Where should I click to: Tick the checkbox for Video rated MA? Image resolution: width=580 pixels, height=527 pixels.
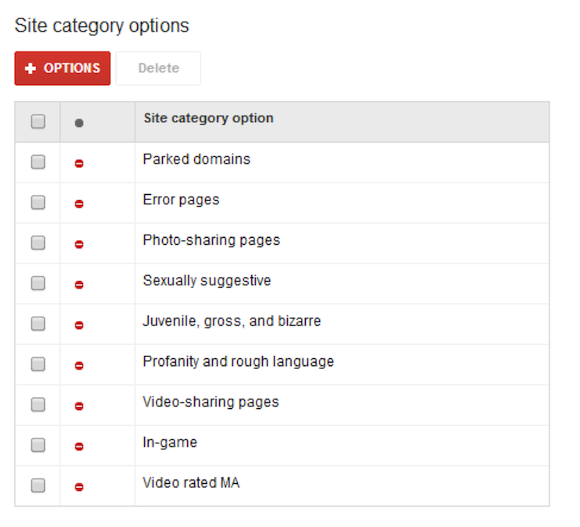[x=38, y=485]
